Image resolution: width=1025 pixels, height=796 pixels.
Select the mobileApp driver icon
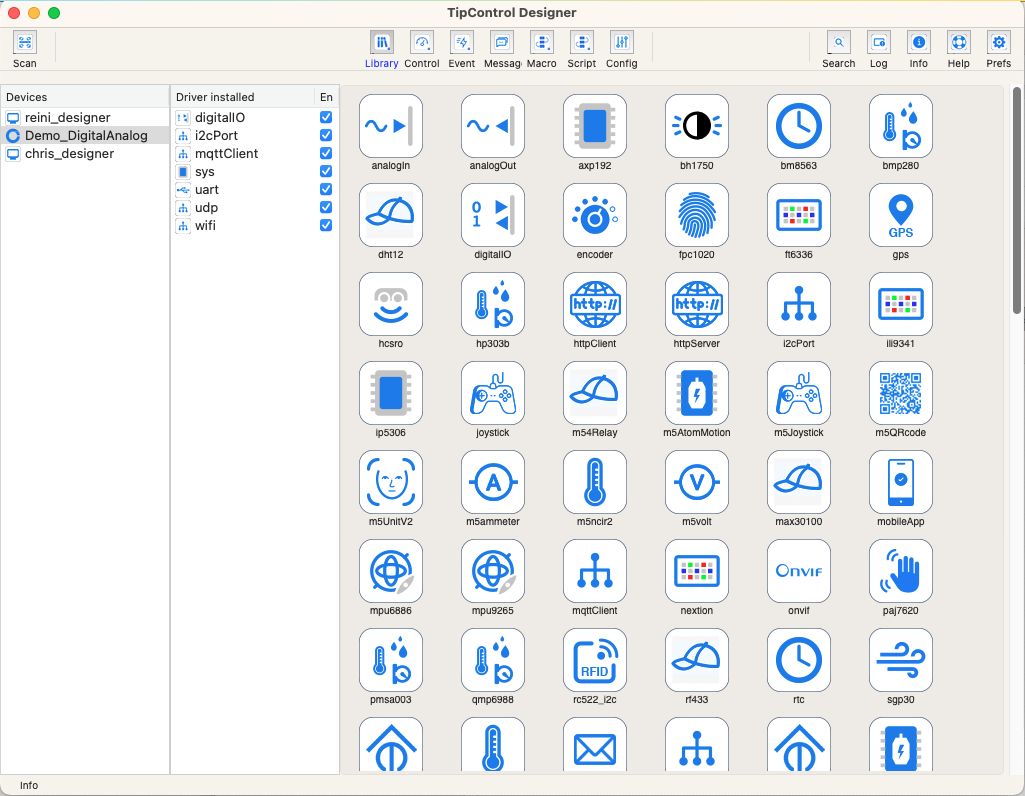coord(901,483)
